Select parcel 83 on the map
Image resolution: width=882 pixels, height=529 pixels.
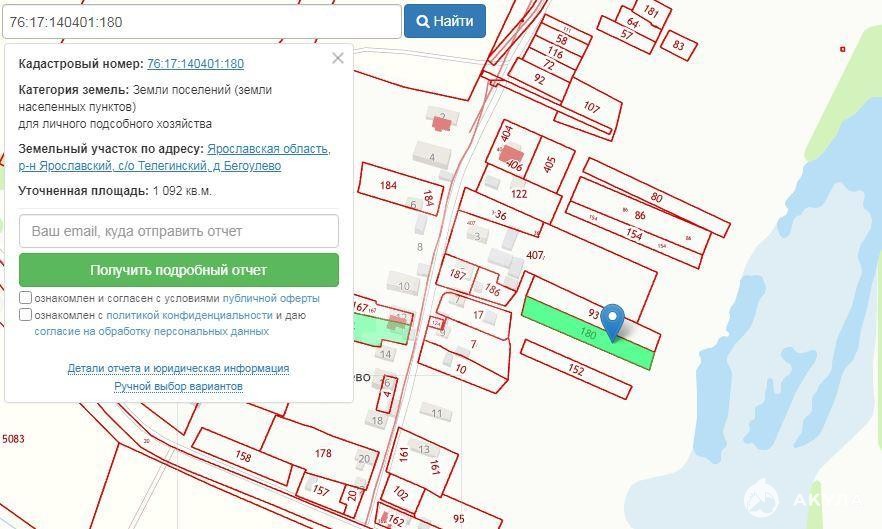tap(678, 45)
